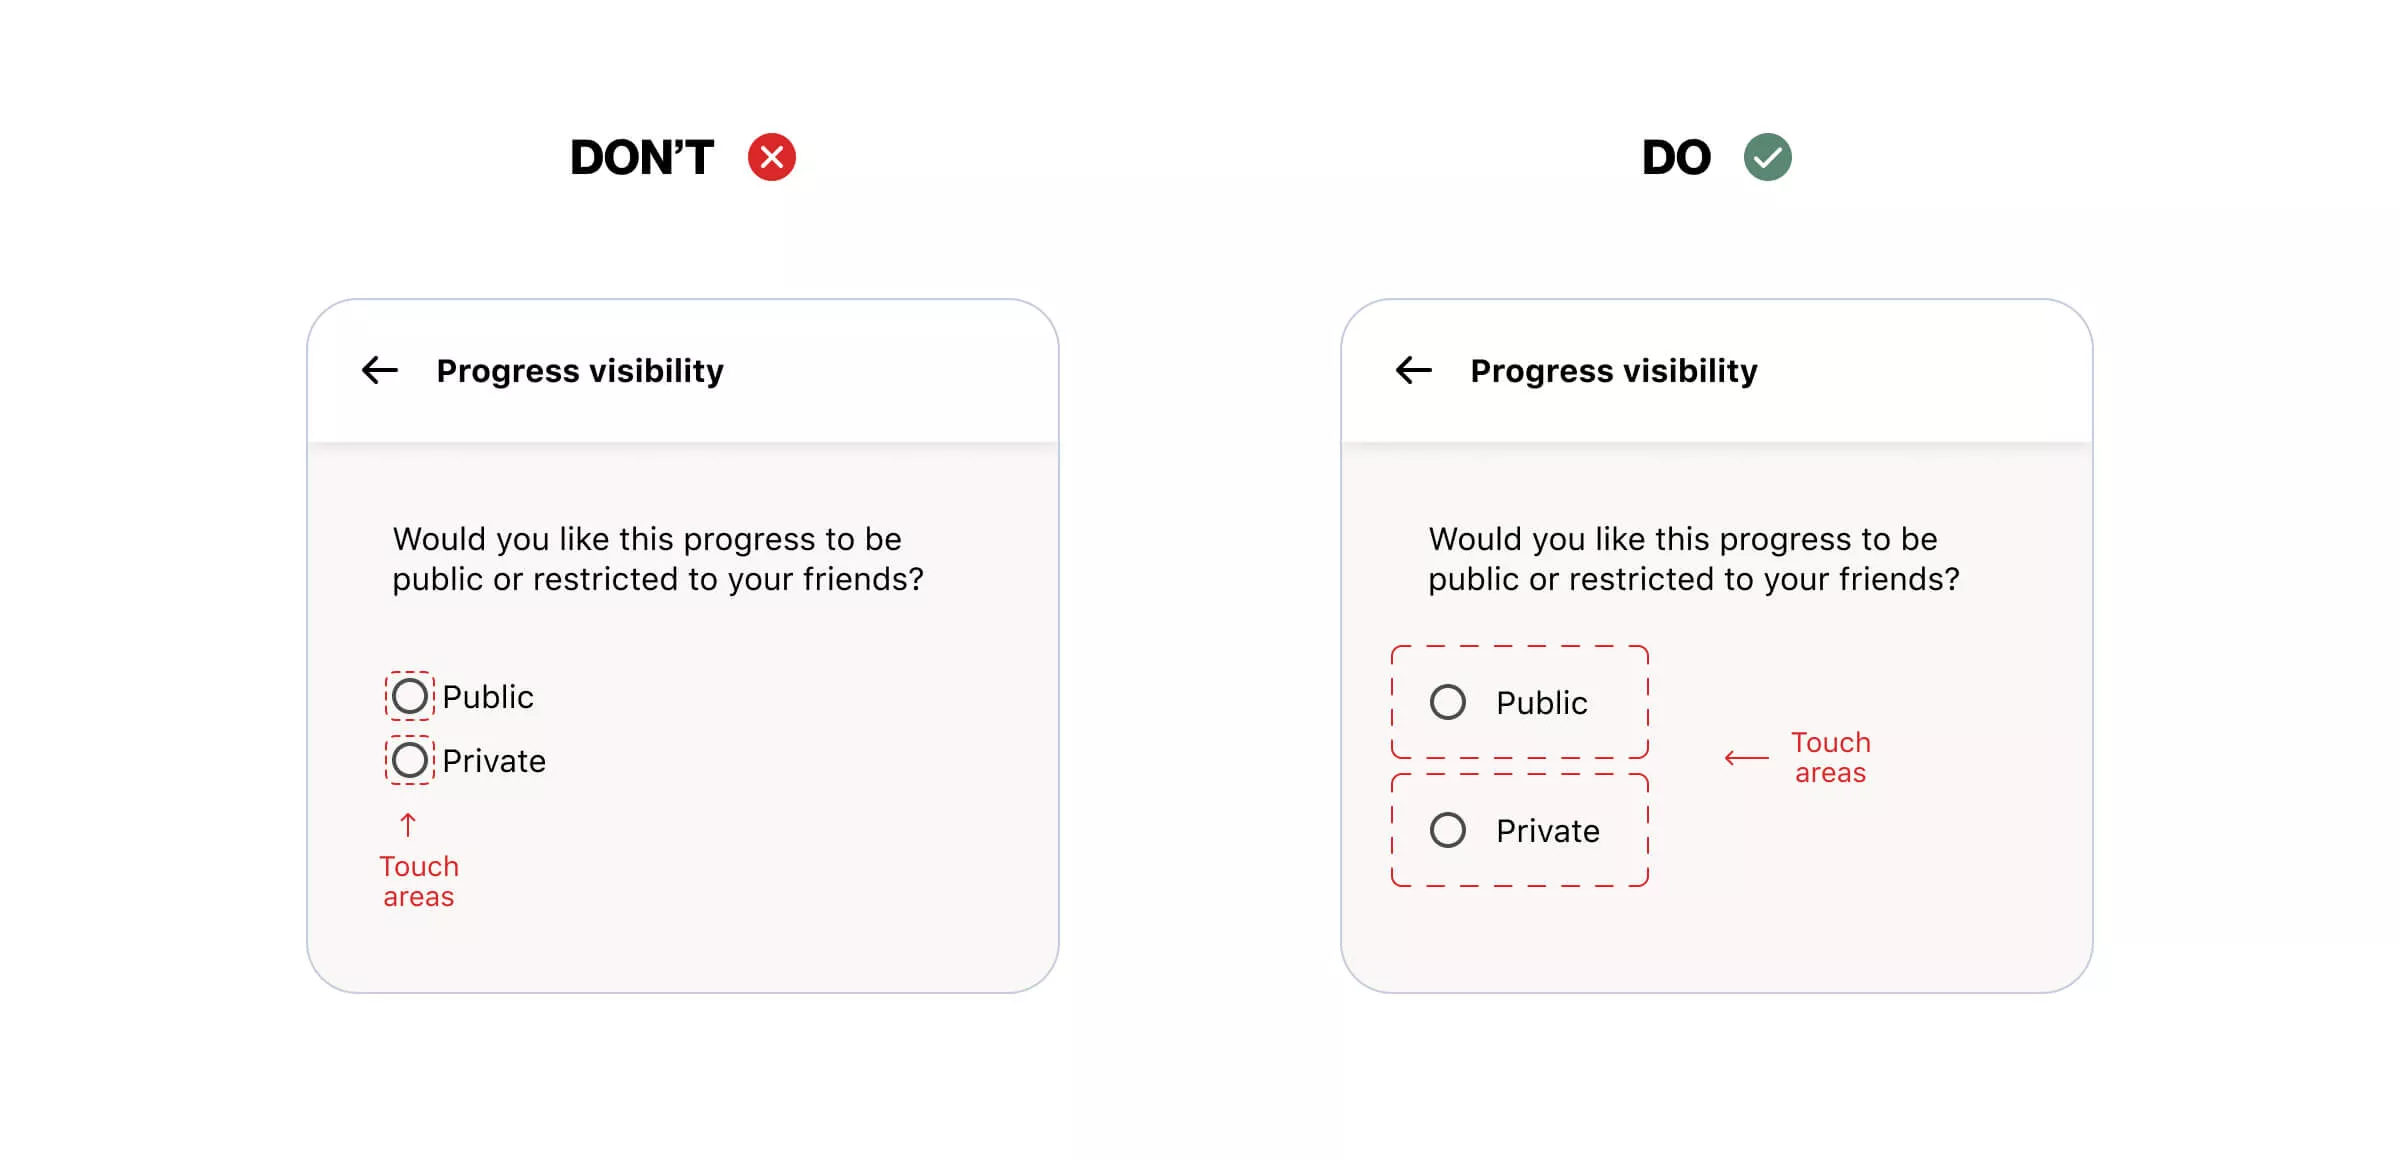Click red upward arrow above Touch areas

click(x=408, y=825)
